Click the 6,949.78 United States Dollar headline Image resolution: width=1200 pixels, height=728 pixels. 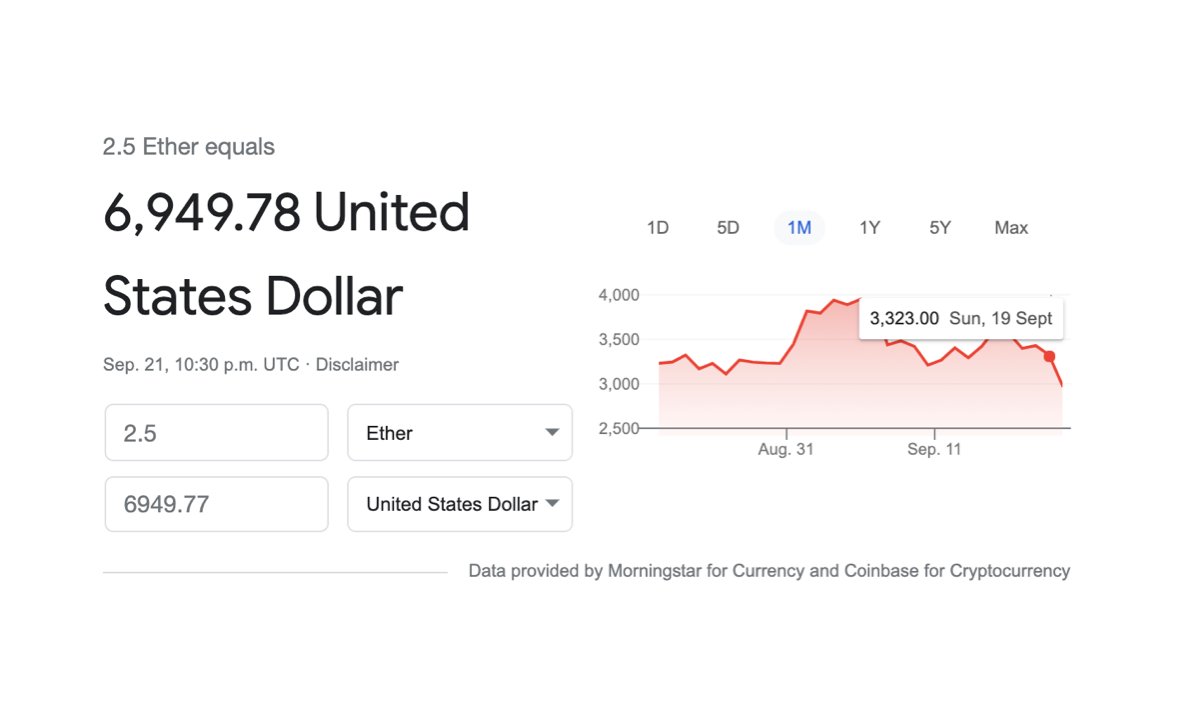click(287, 254)
